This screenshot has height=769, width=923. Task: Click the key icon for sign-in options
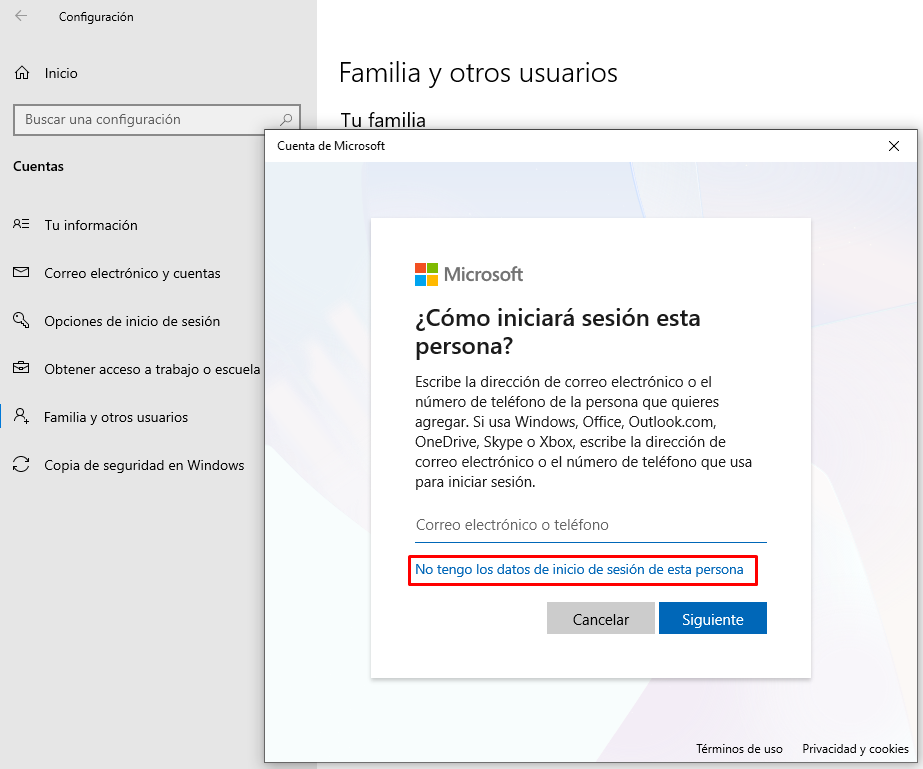coord(21,321)
